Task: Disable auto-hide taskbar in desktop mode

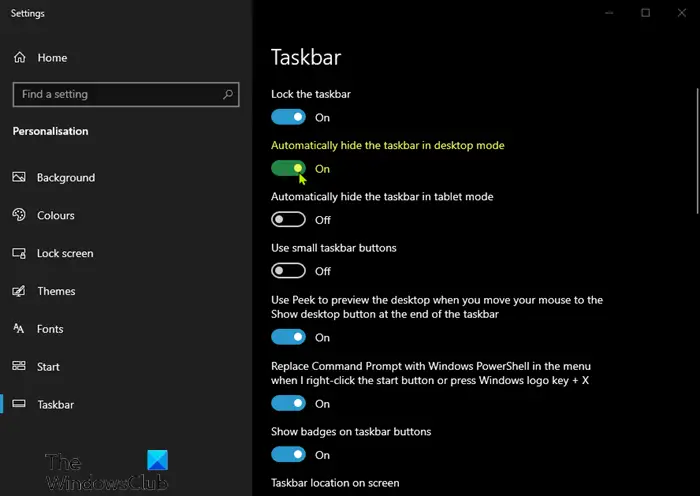Action: pyautogui.click(x=288, y=168)
